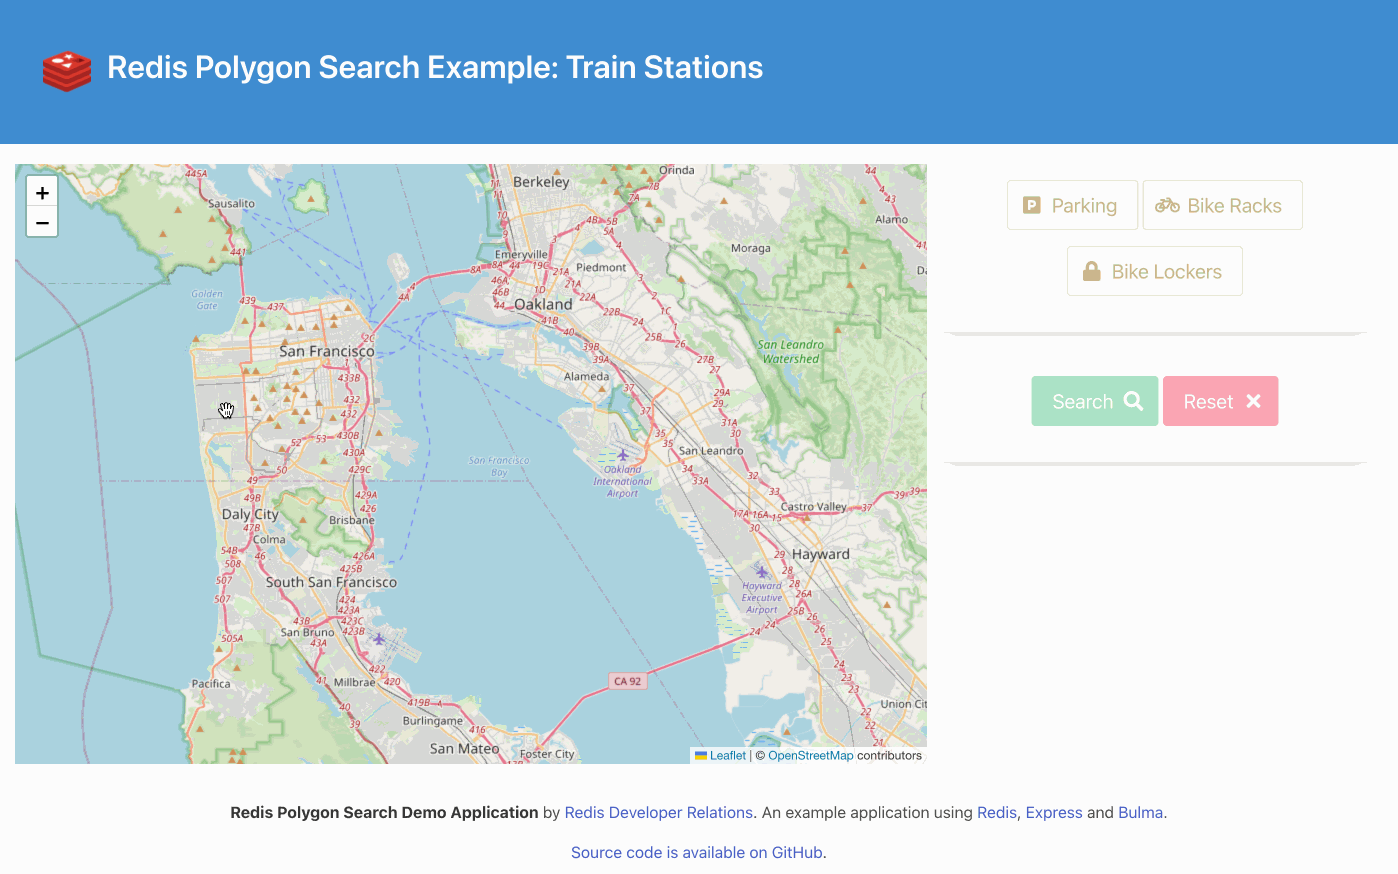Click the Castro Valley label on map
Screen dimensions: 1398x874
[x=813, y=507]
